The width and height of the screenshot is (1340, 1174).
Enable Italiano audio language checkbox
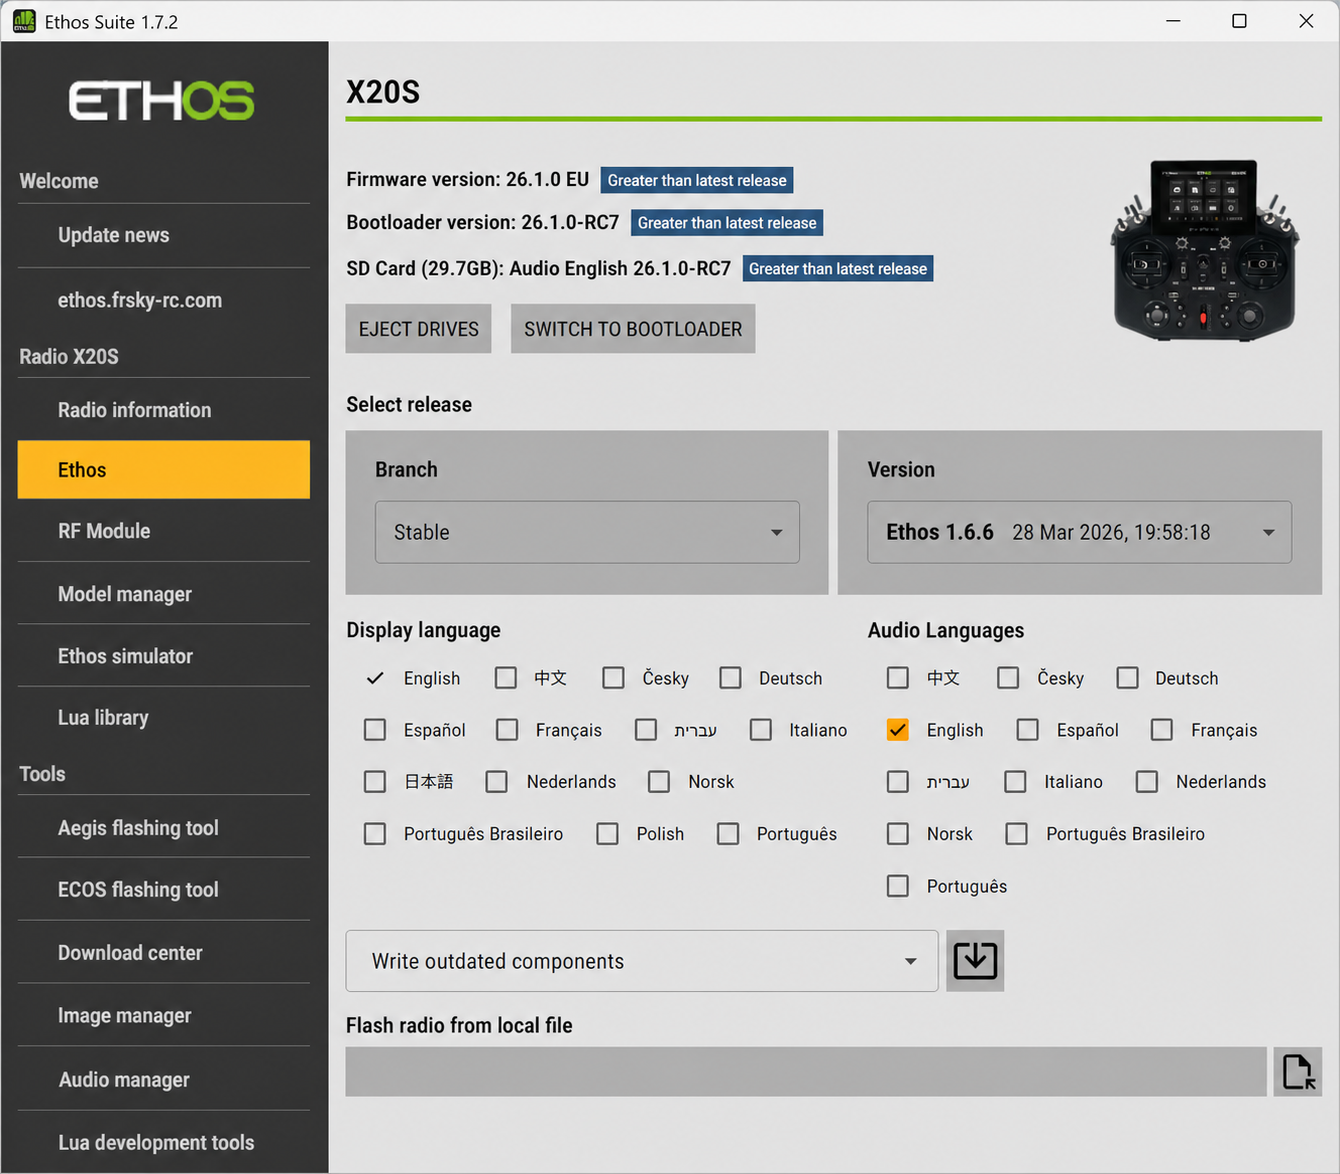[1016, 781]
